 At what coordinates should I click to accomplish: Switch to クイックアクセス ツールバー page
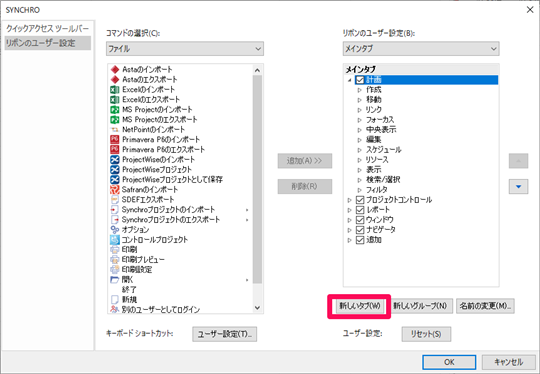[48, 28]
